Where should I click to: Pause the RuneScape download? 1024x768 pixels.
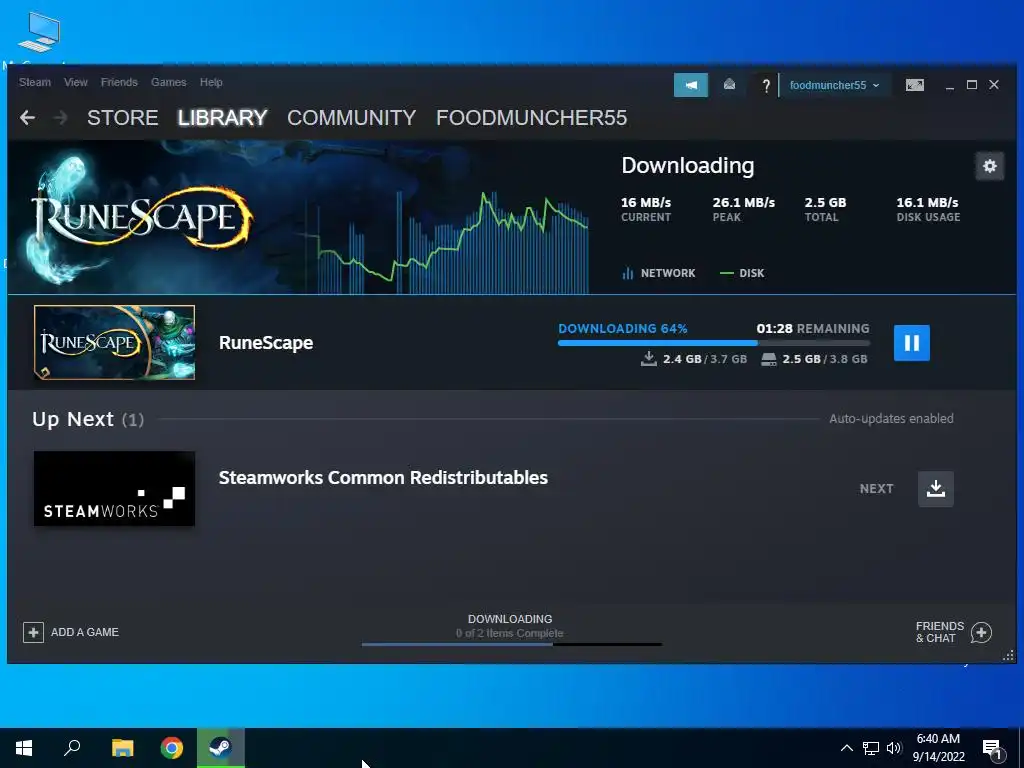(x=912, y=343)
